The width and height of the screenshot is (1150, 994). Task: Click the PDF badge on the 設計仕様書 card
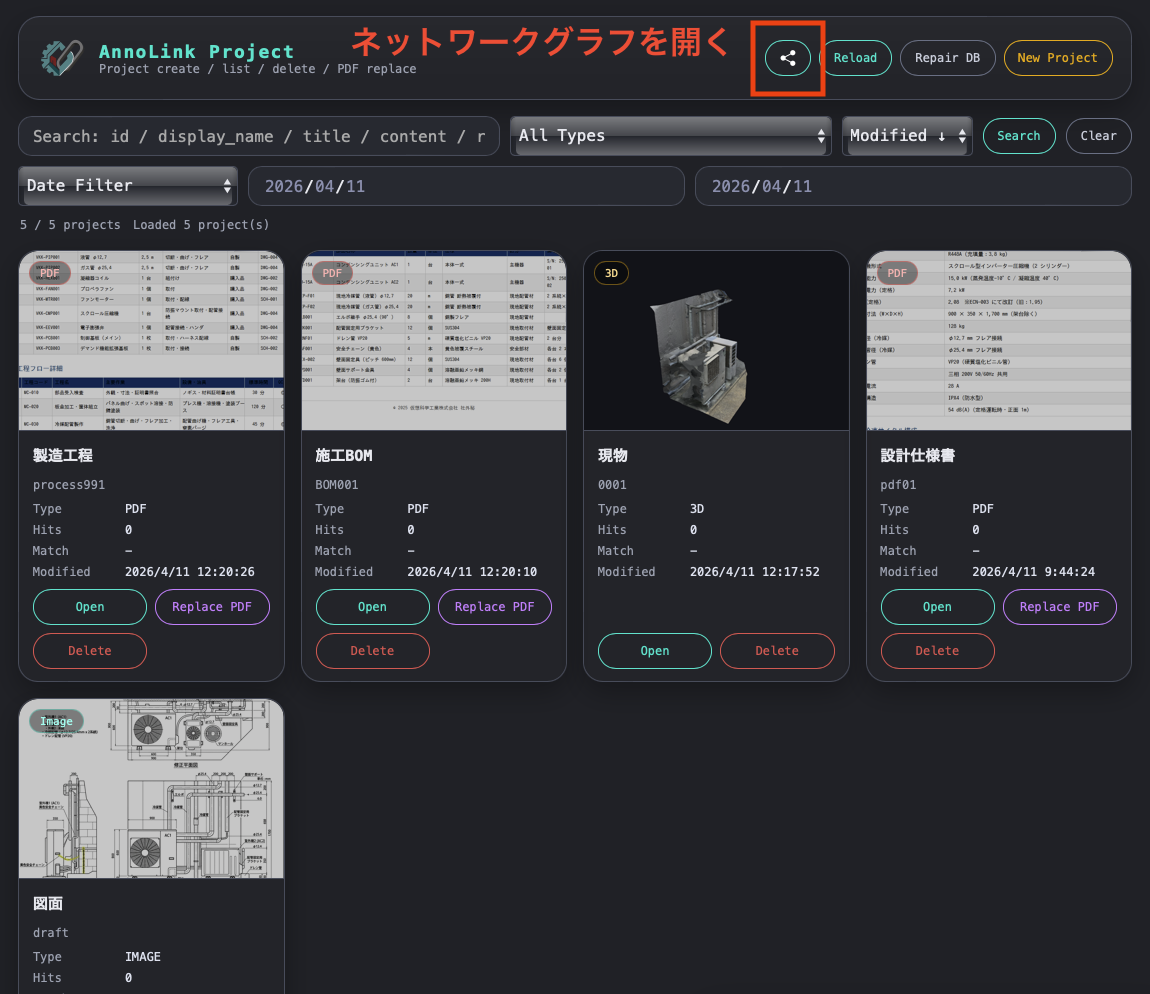897,272
